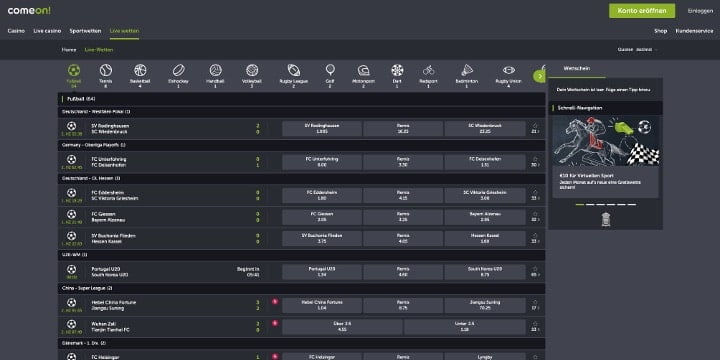Favorite the FC Giessen match with star
Image resolution: width=720 pixels, height=360 pixels.
[x=535, y=214]
